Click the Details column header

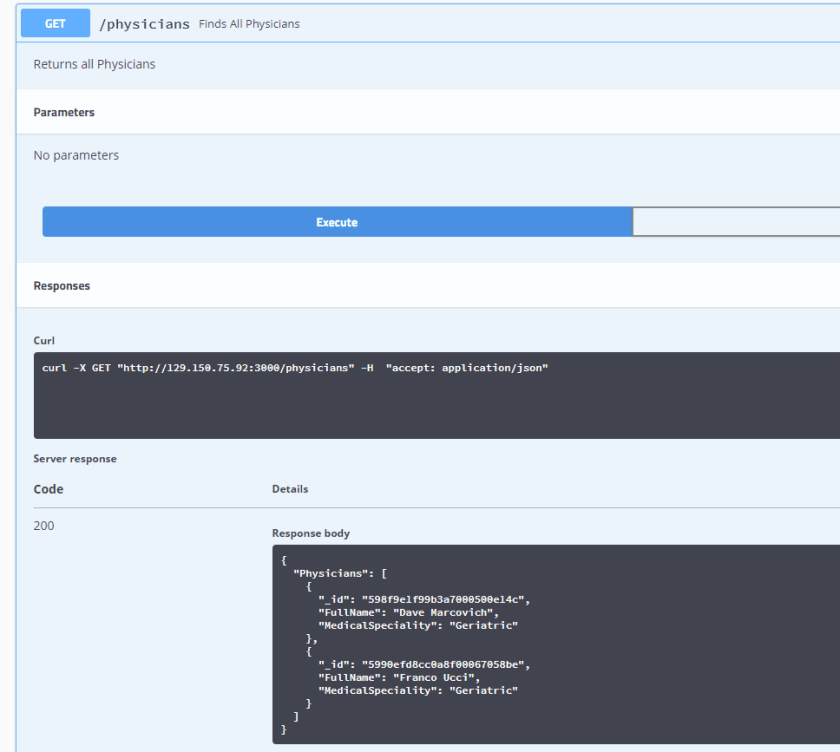290,489
